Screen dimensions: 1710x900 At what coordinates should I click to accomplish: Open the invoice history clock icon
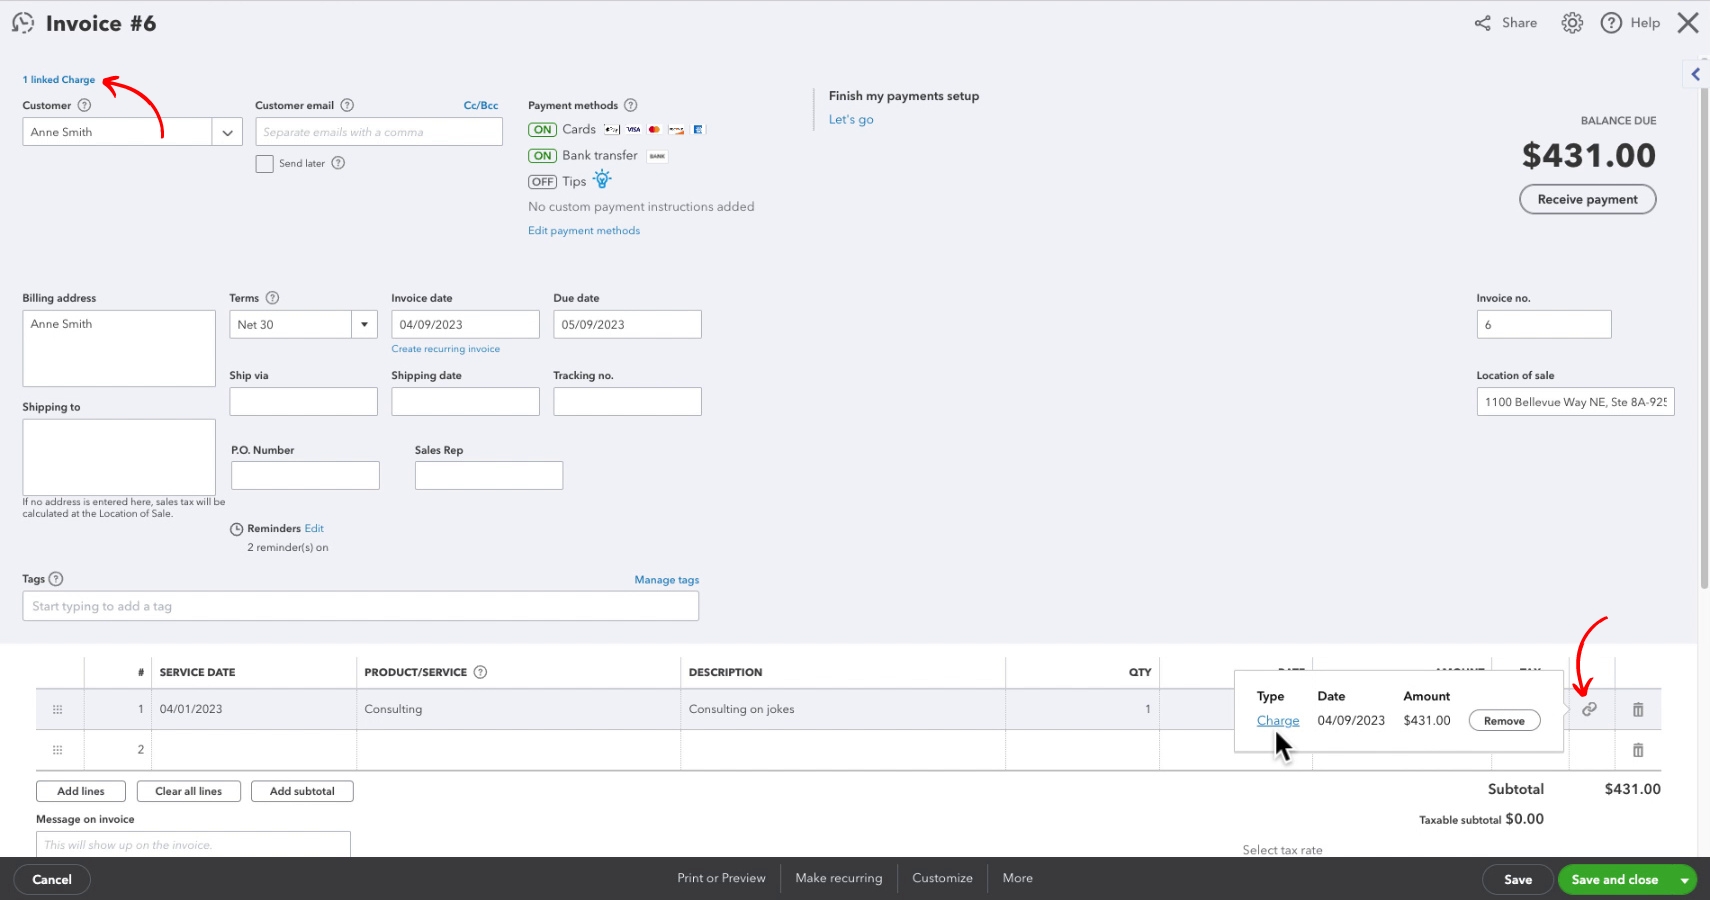tap(23, 23)
